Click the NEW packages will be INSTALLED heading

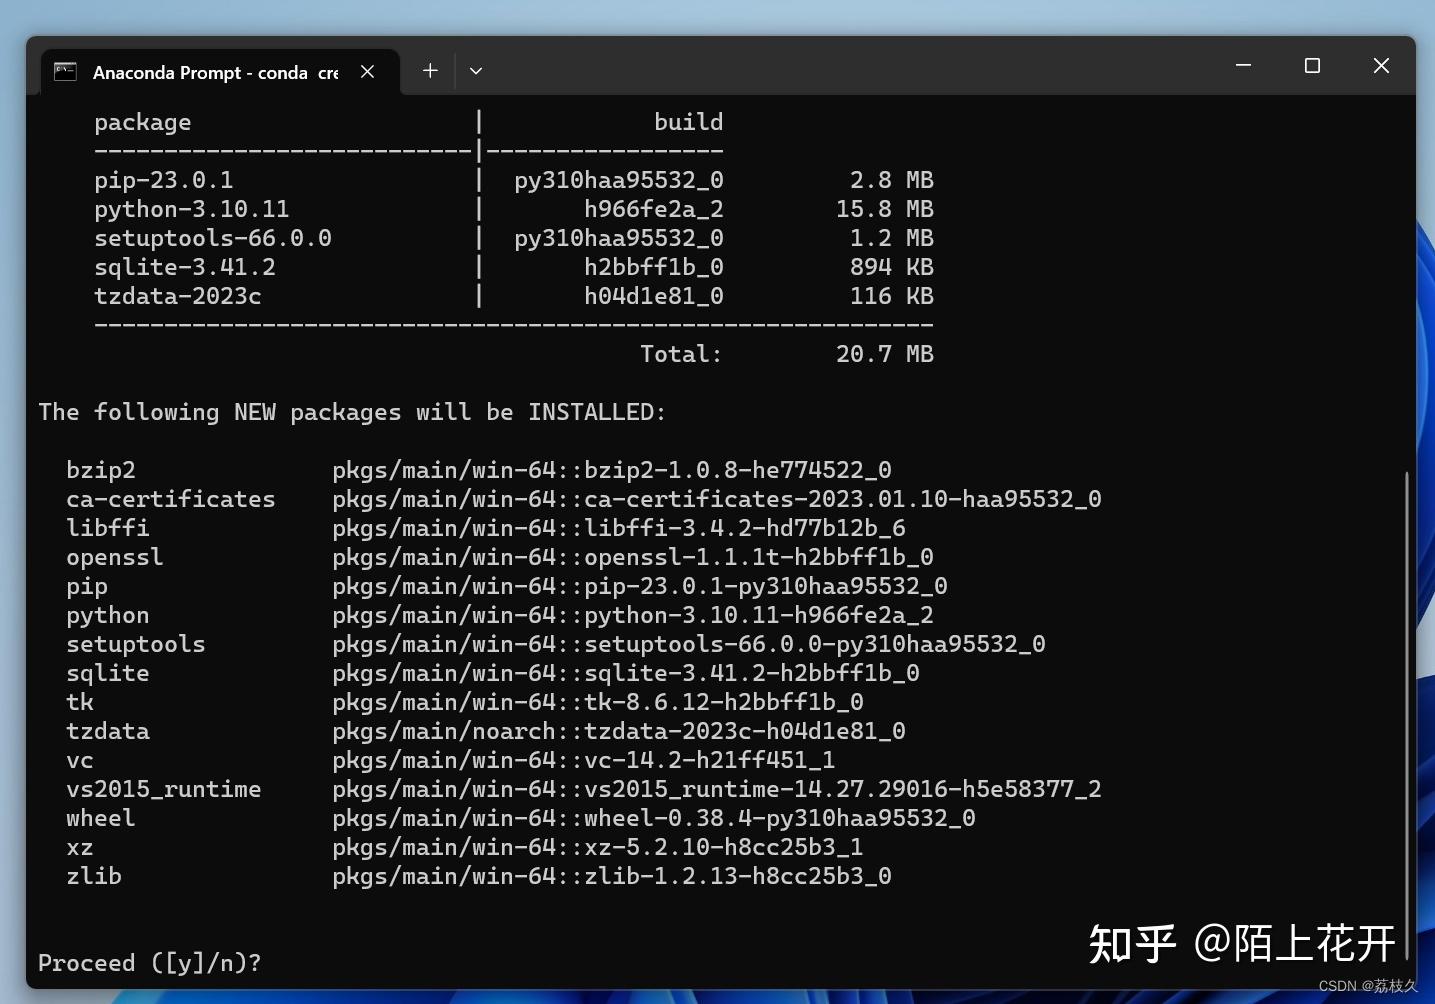point(351,411)
